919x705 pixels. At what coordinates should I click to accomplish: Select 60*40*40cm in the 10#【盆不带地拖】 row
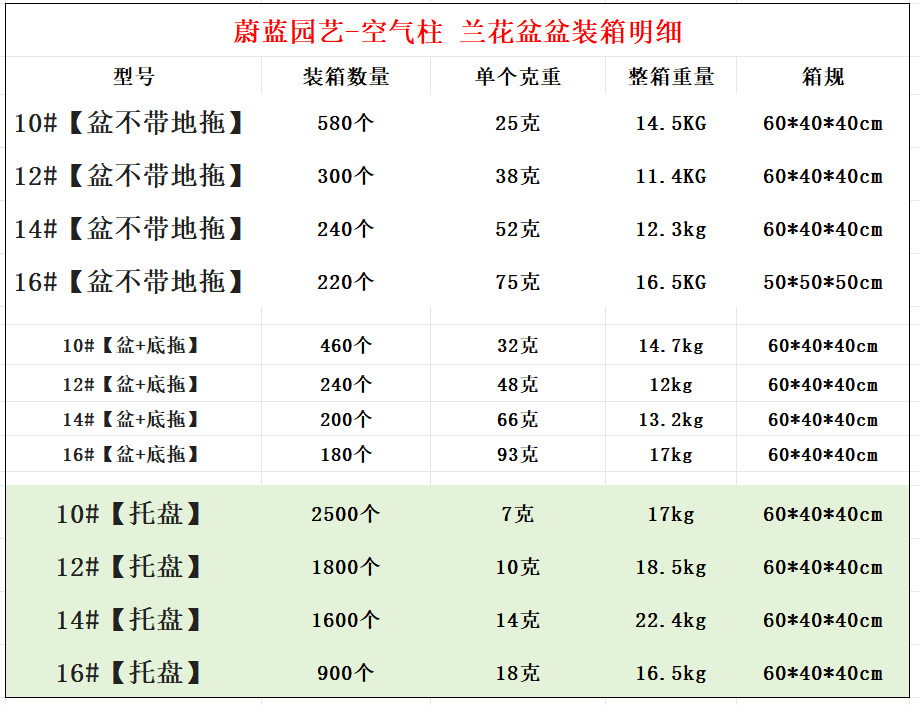click(x=823, y=123)
